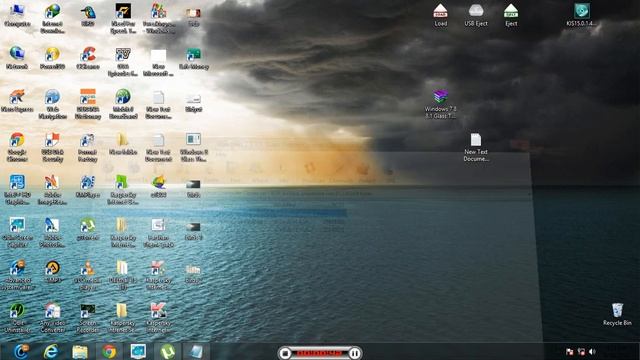640x360 pixels.
Task: Open Screen Recorder desktop shortcut
Action: coord(88,318)
